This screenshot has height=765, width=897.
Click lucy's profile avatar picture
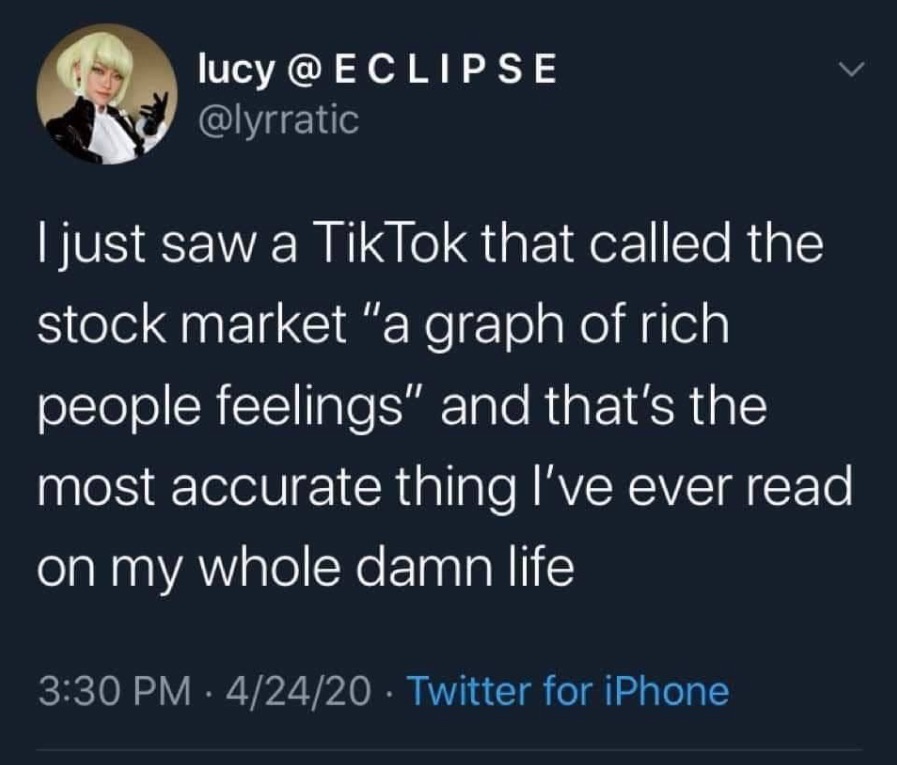tap(107, 95)
